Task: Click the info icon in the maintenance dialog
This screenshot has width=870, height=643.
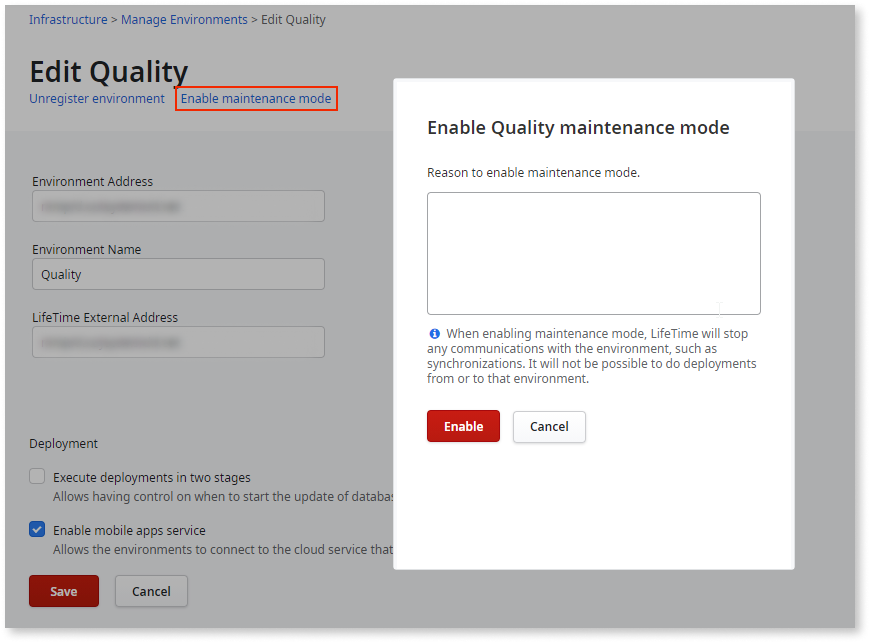Action: [x=434, y=334]
